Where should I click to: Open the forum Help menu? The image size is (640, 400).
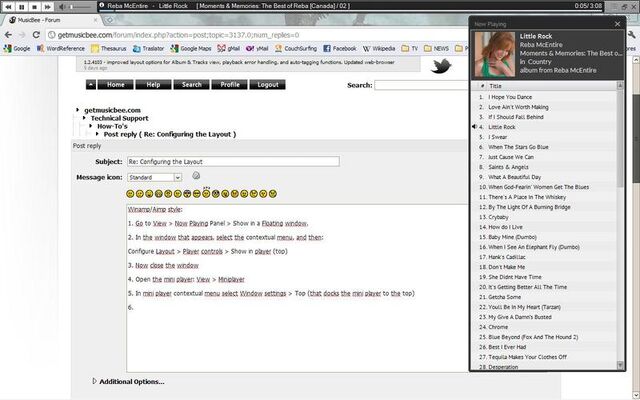[153, 84]
